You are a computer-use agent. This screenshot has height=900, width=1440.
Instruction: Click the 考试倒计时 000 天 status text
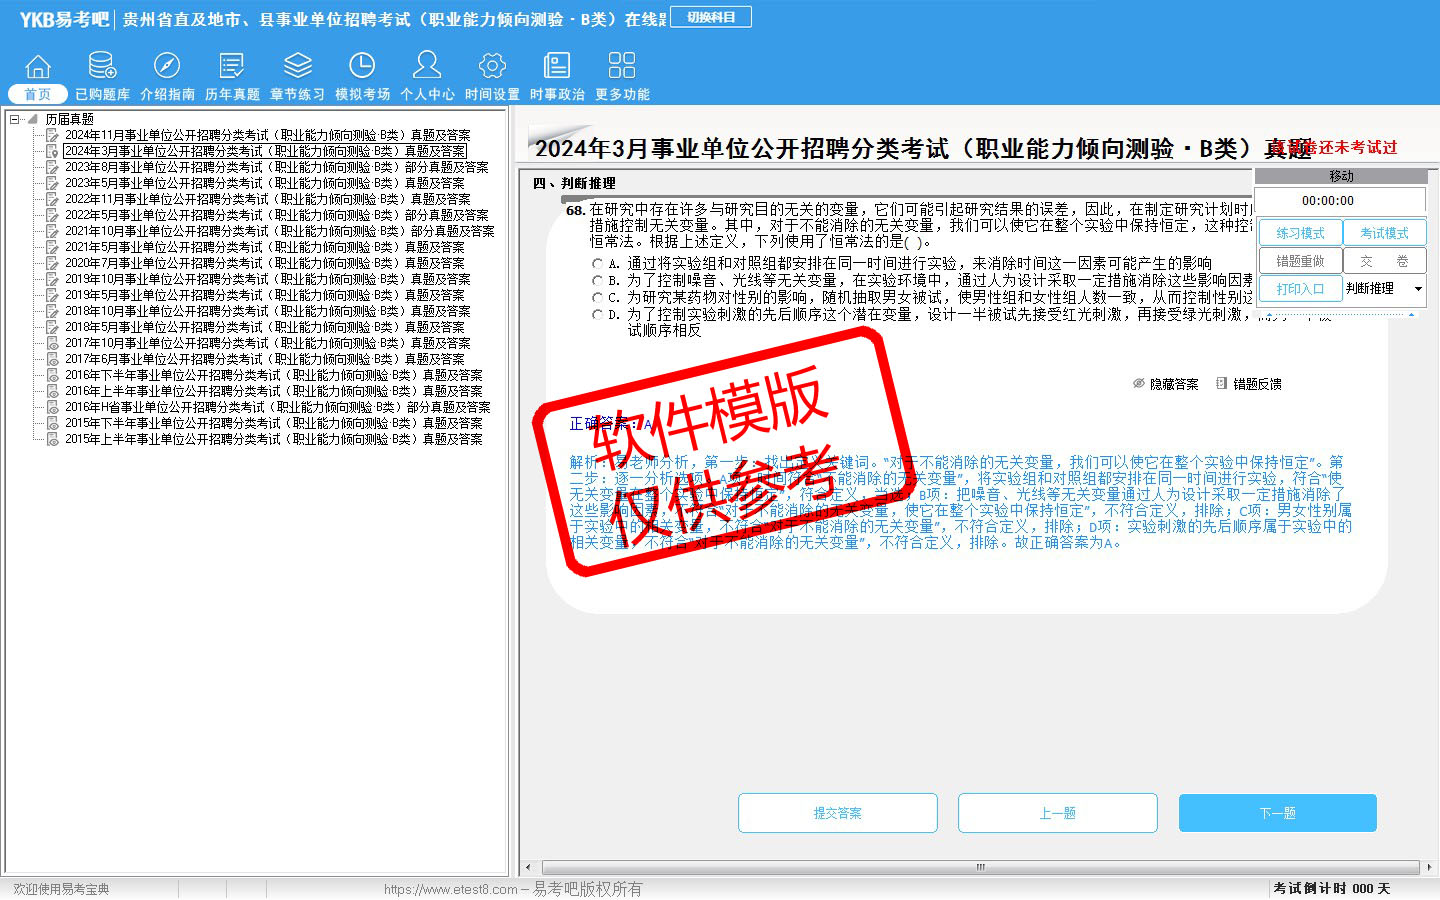click(x=1332, y=888)
